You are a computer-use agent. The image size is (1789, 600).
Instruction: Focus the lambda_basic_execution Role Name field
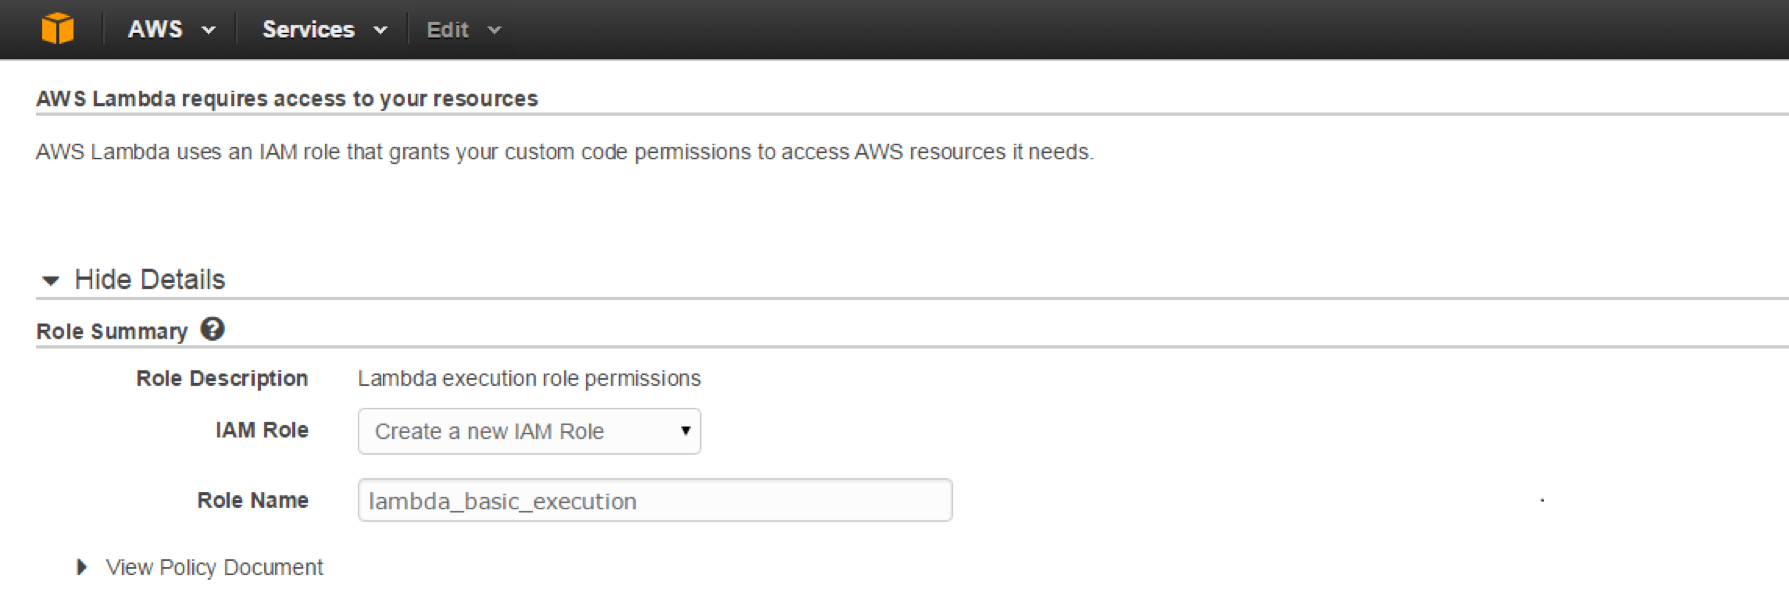(654, 500)
